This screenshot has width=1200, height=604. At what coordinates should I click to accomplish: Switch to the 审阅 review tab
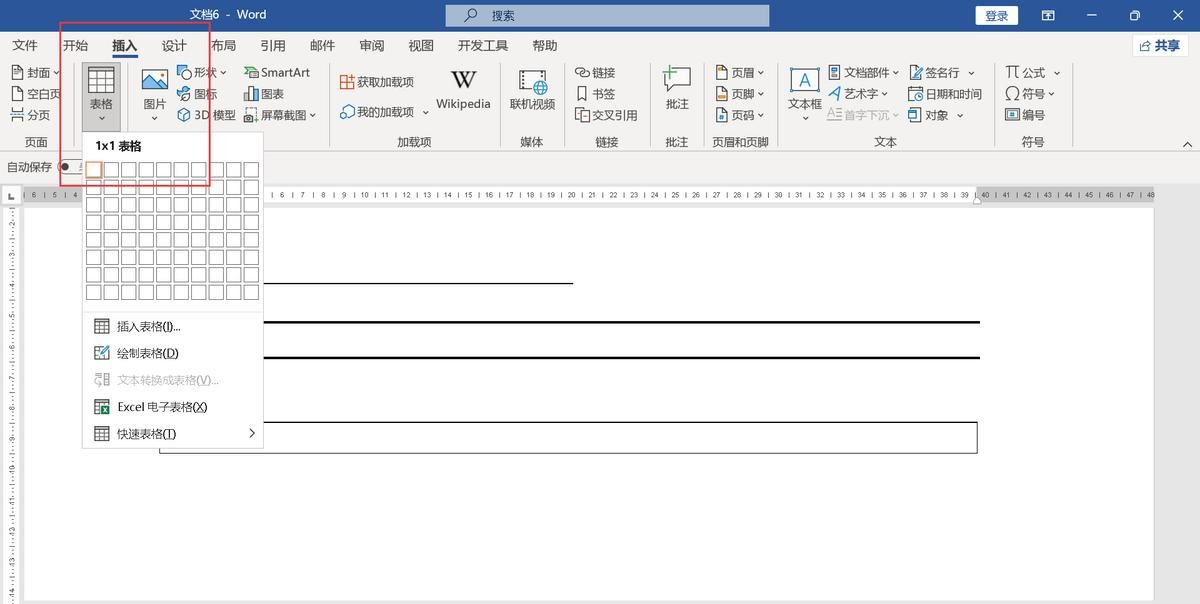pos(372,46)
